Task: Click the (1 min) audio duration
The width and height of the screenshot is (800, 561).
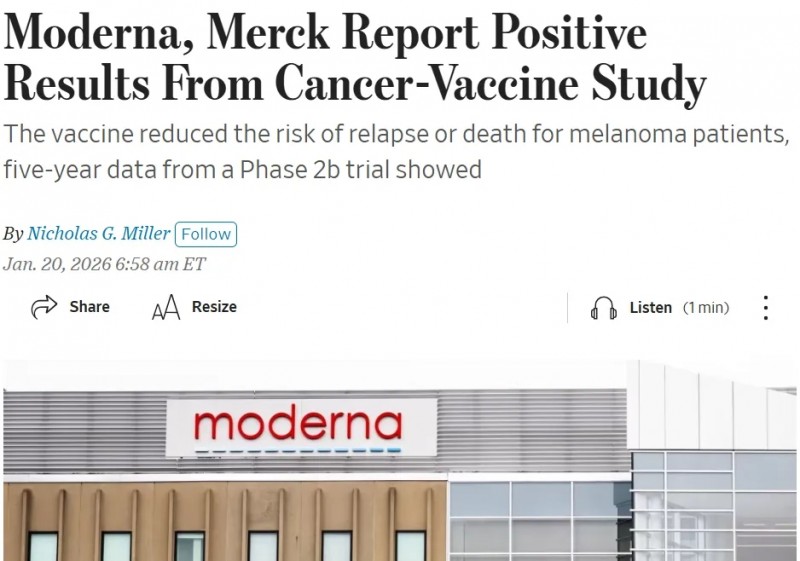Action: [706, 308]
